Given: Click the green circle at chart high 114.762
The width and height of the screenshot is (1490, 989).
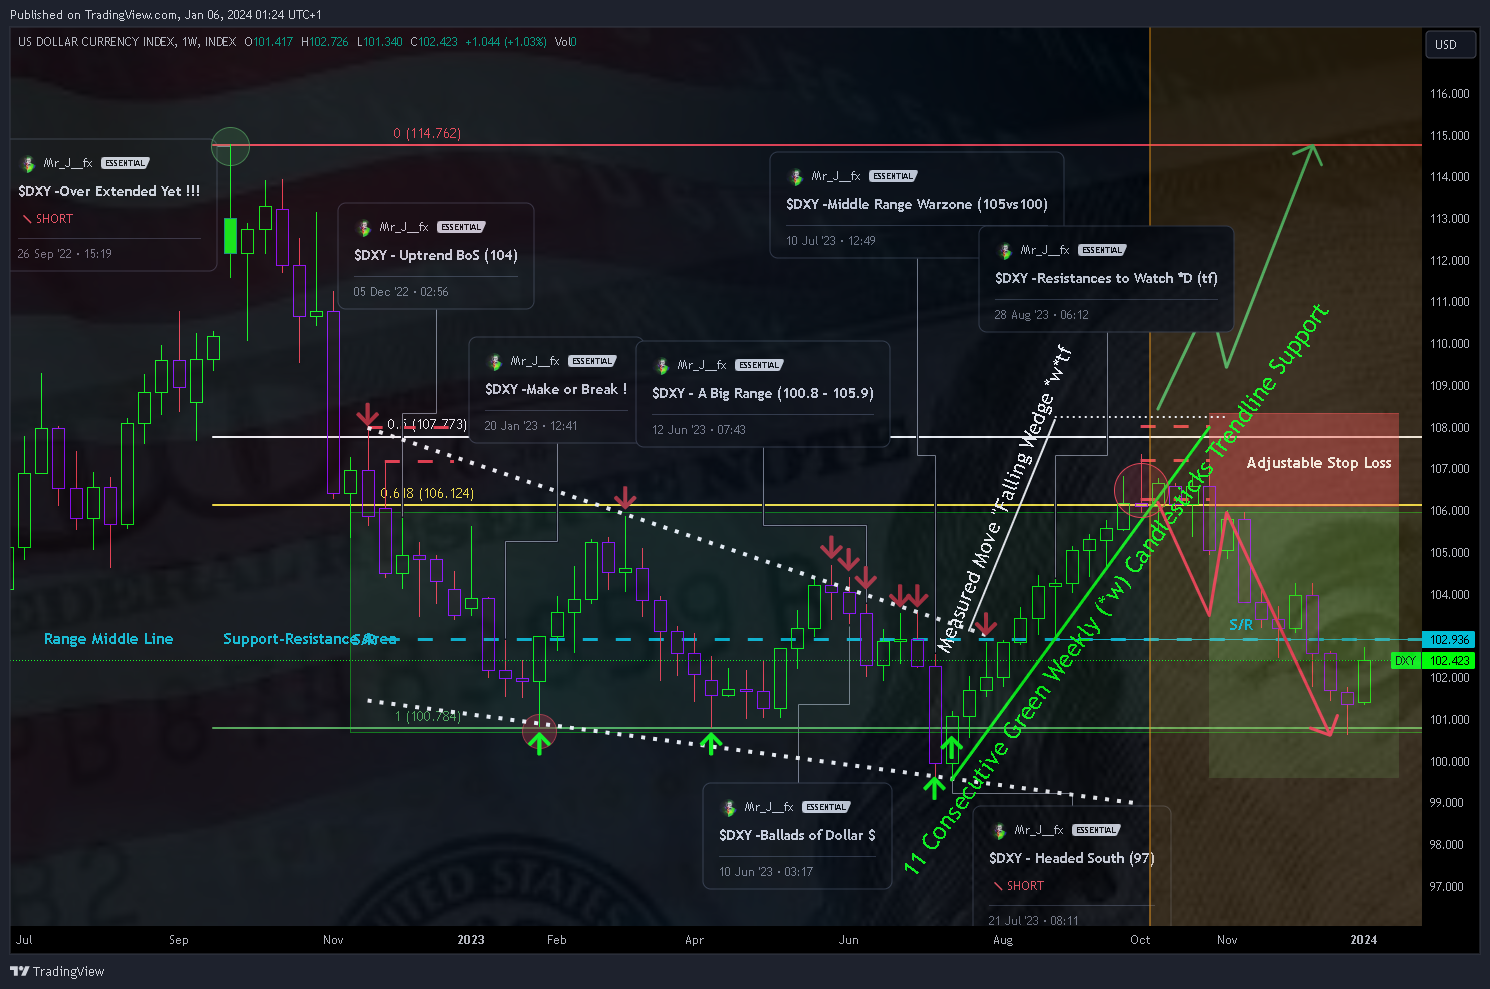Looking at the screenshot, I should pyautogui.click(x=231, y=146).
